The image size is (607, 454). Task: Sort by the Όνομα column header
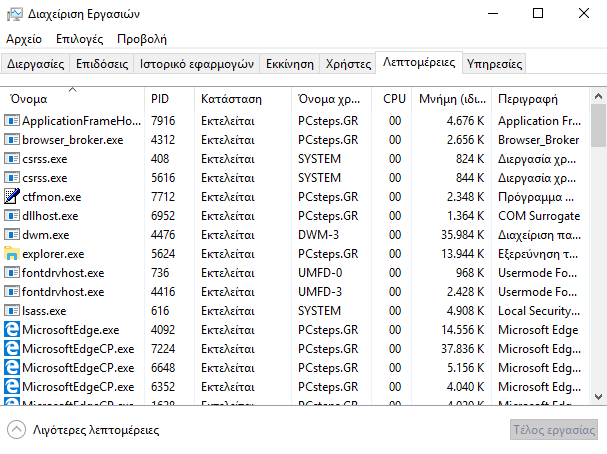[x=72, y=99]
